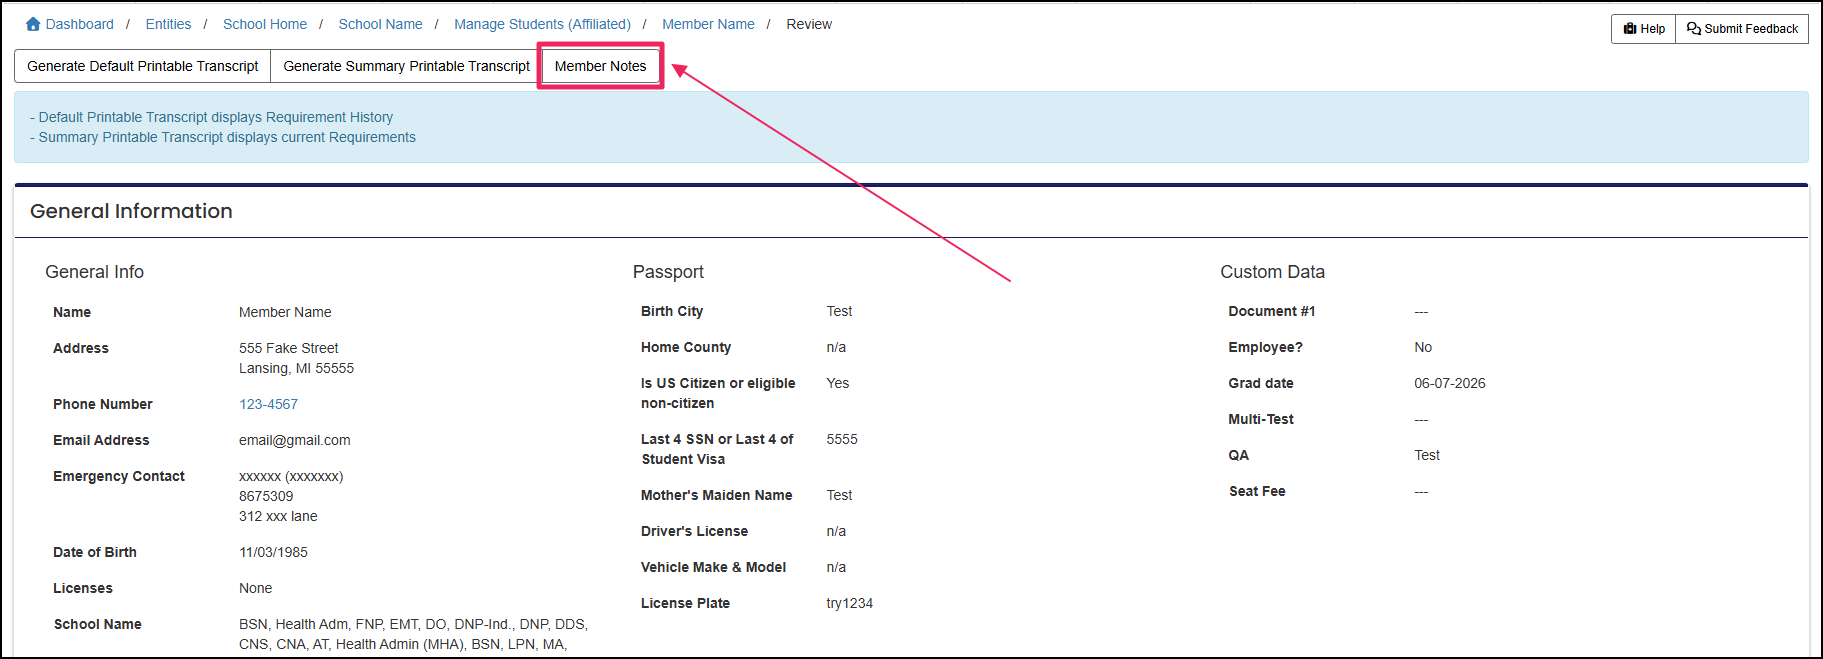
Task: Click the Document #1 label
Action: (x=1271, y=311)
